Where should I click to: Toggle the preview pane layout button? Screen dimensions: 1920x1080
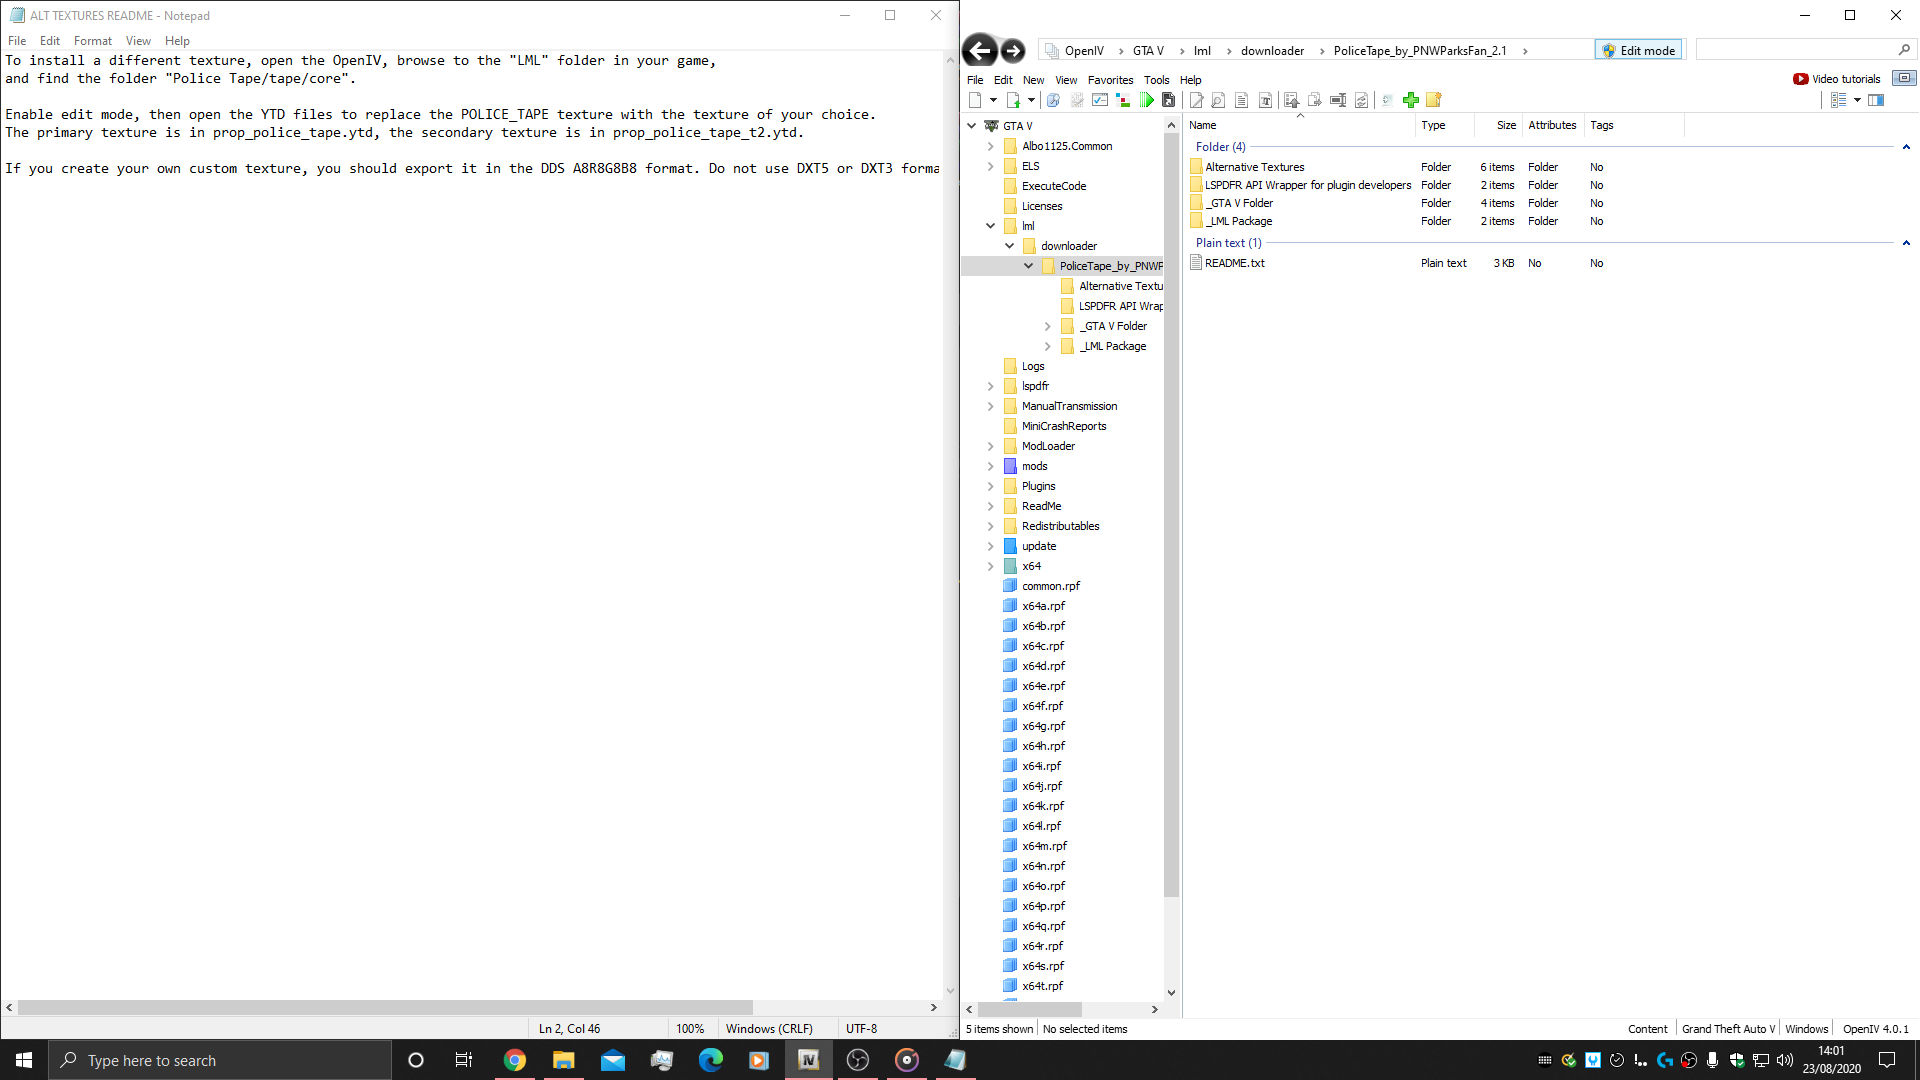point(1876,100)
